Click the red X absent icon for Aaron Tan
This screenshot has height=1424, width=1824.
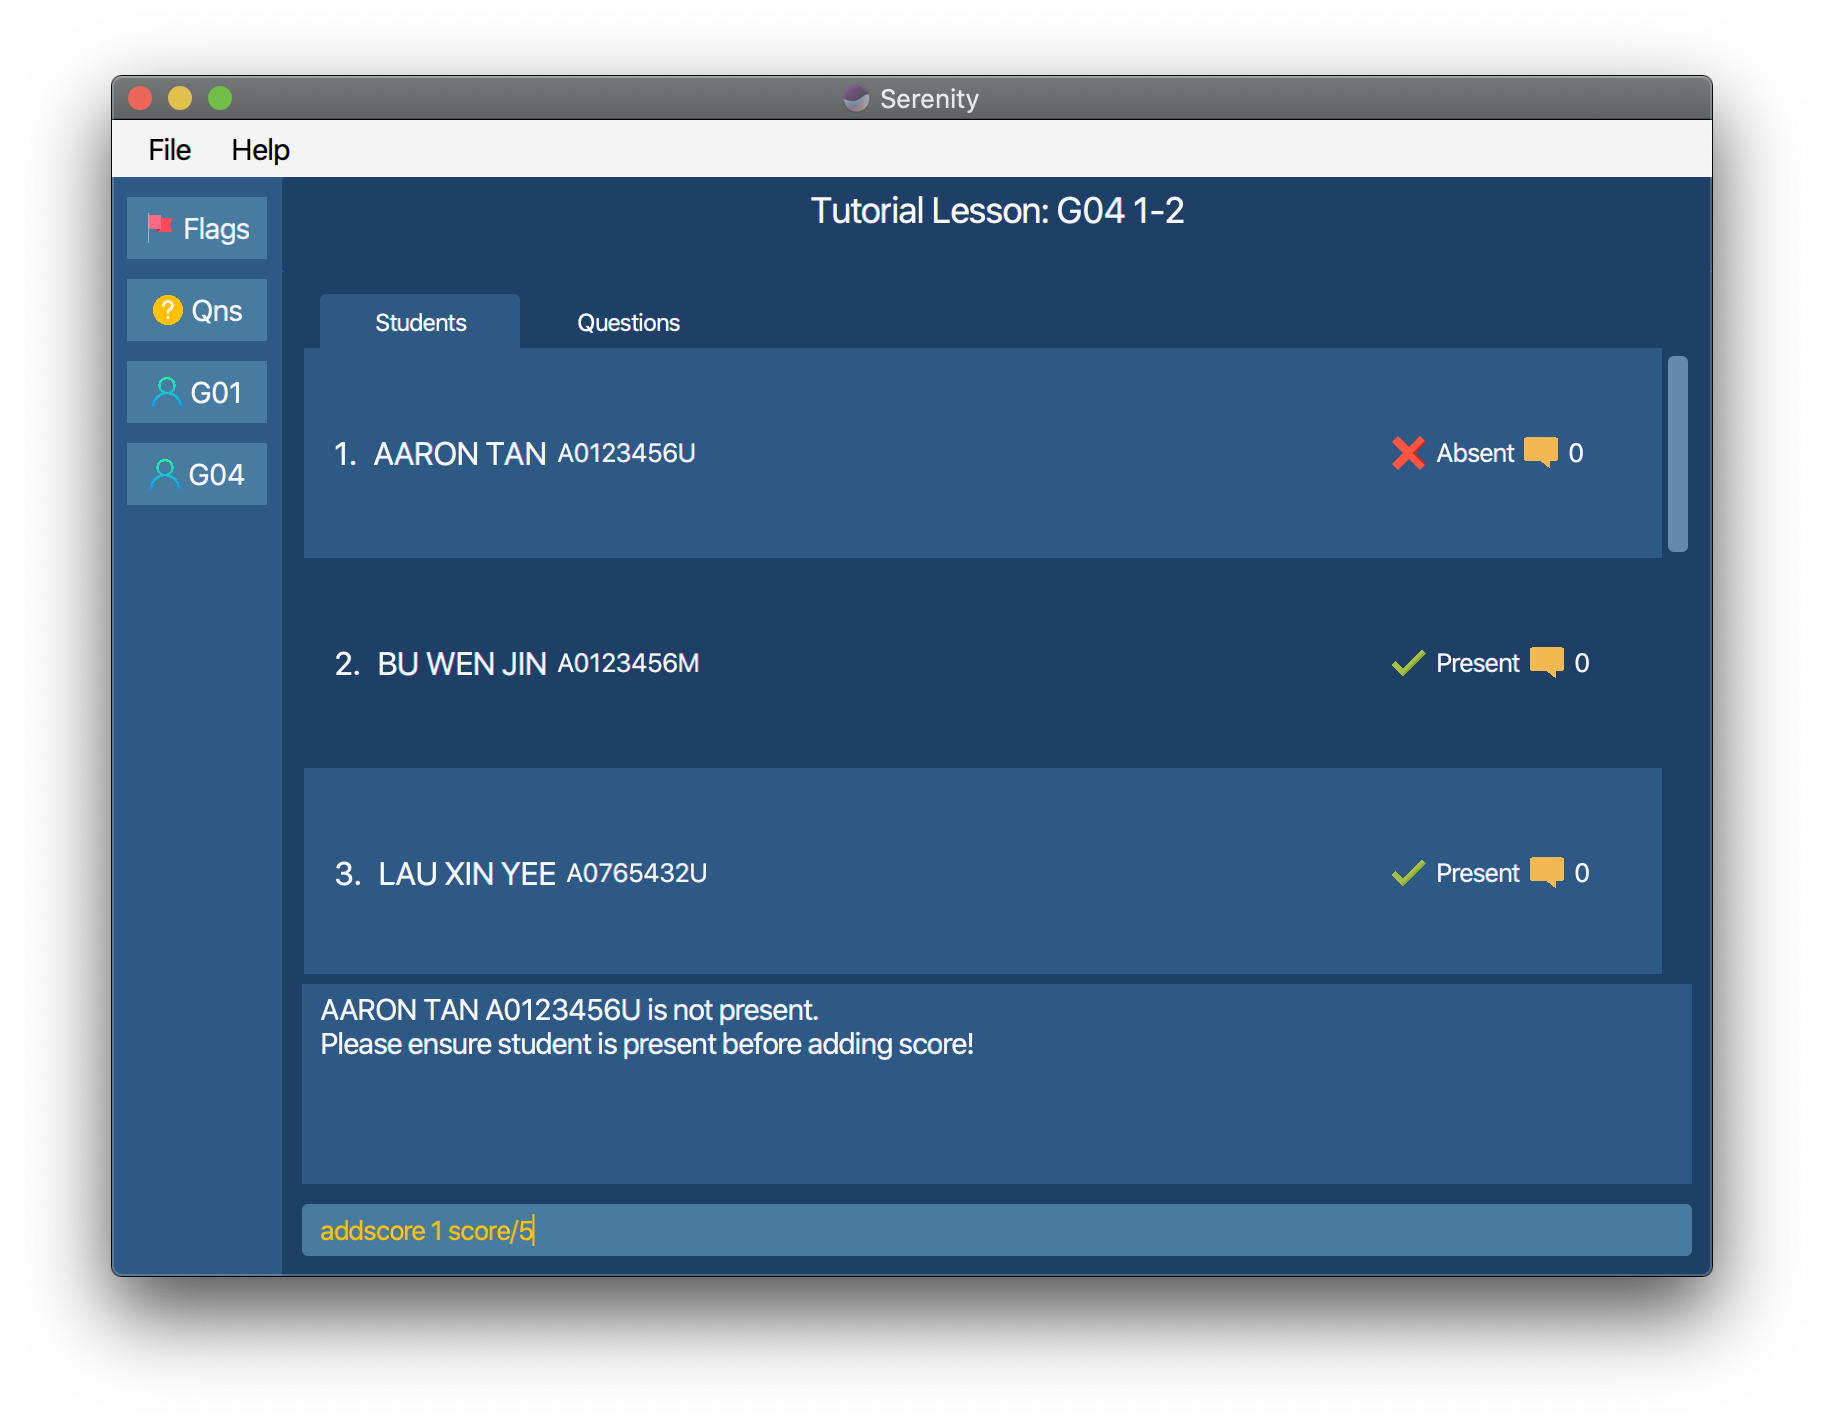[1408, 453]
